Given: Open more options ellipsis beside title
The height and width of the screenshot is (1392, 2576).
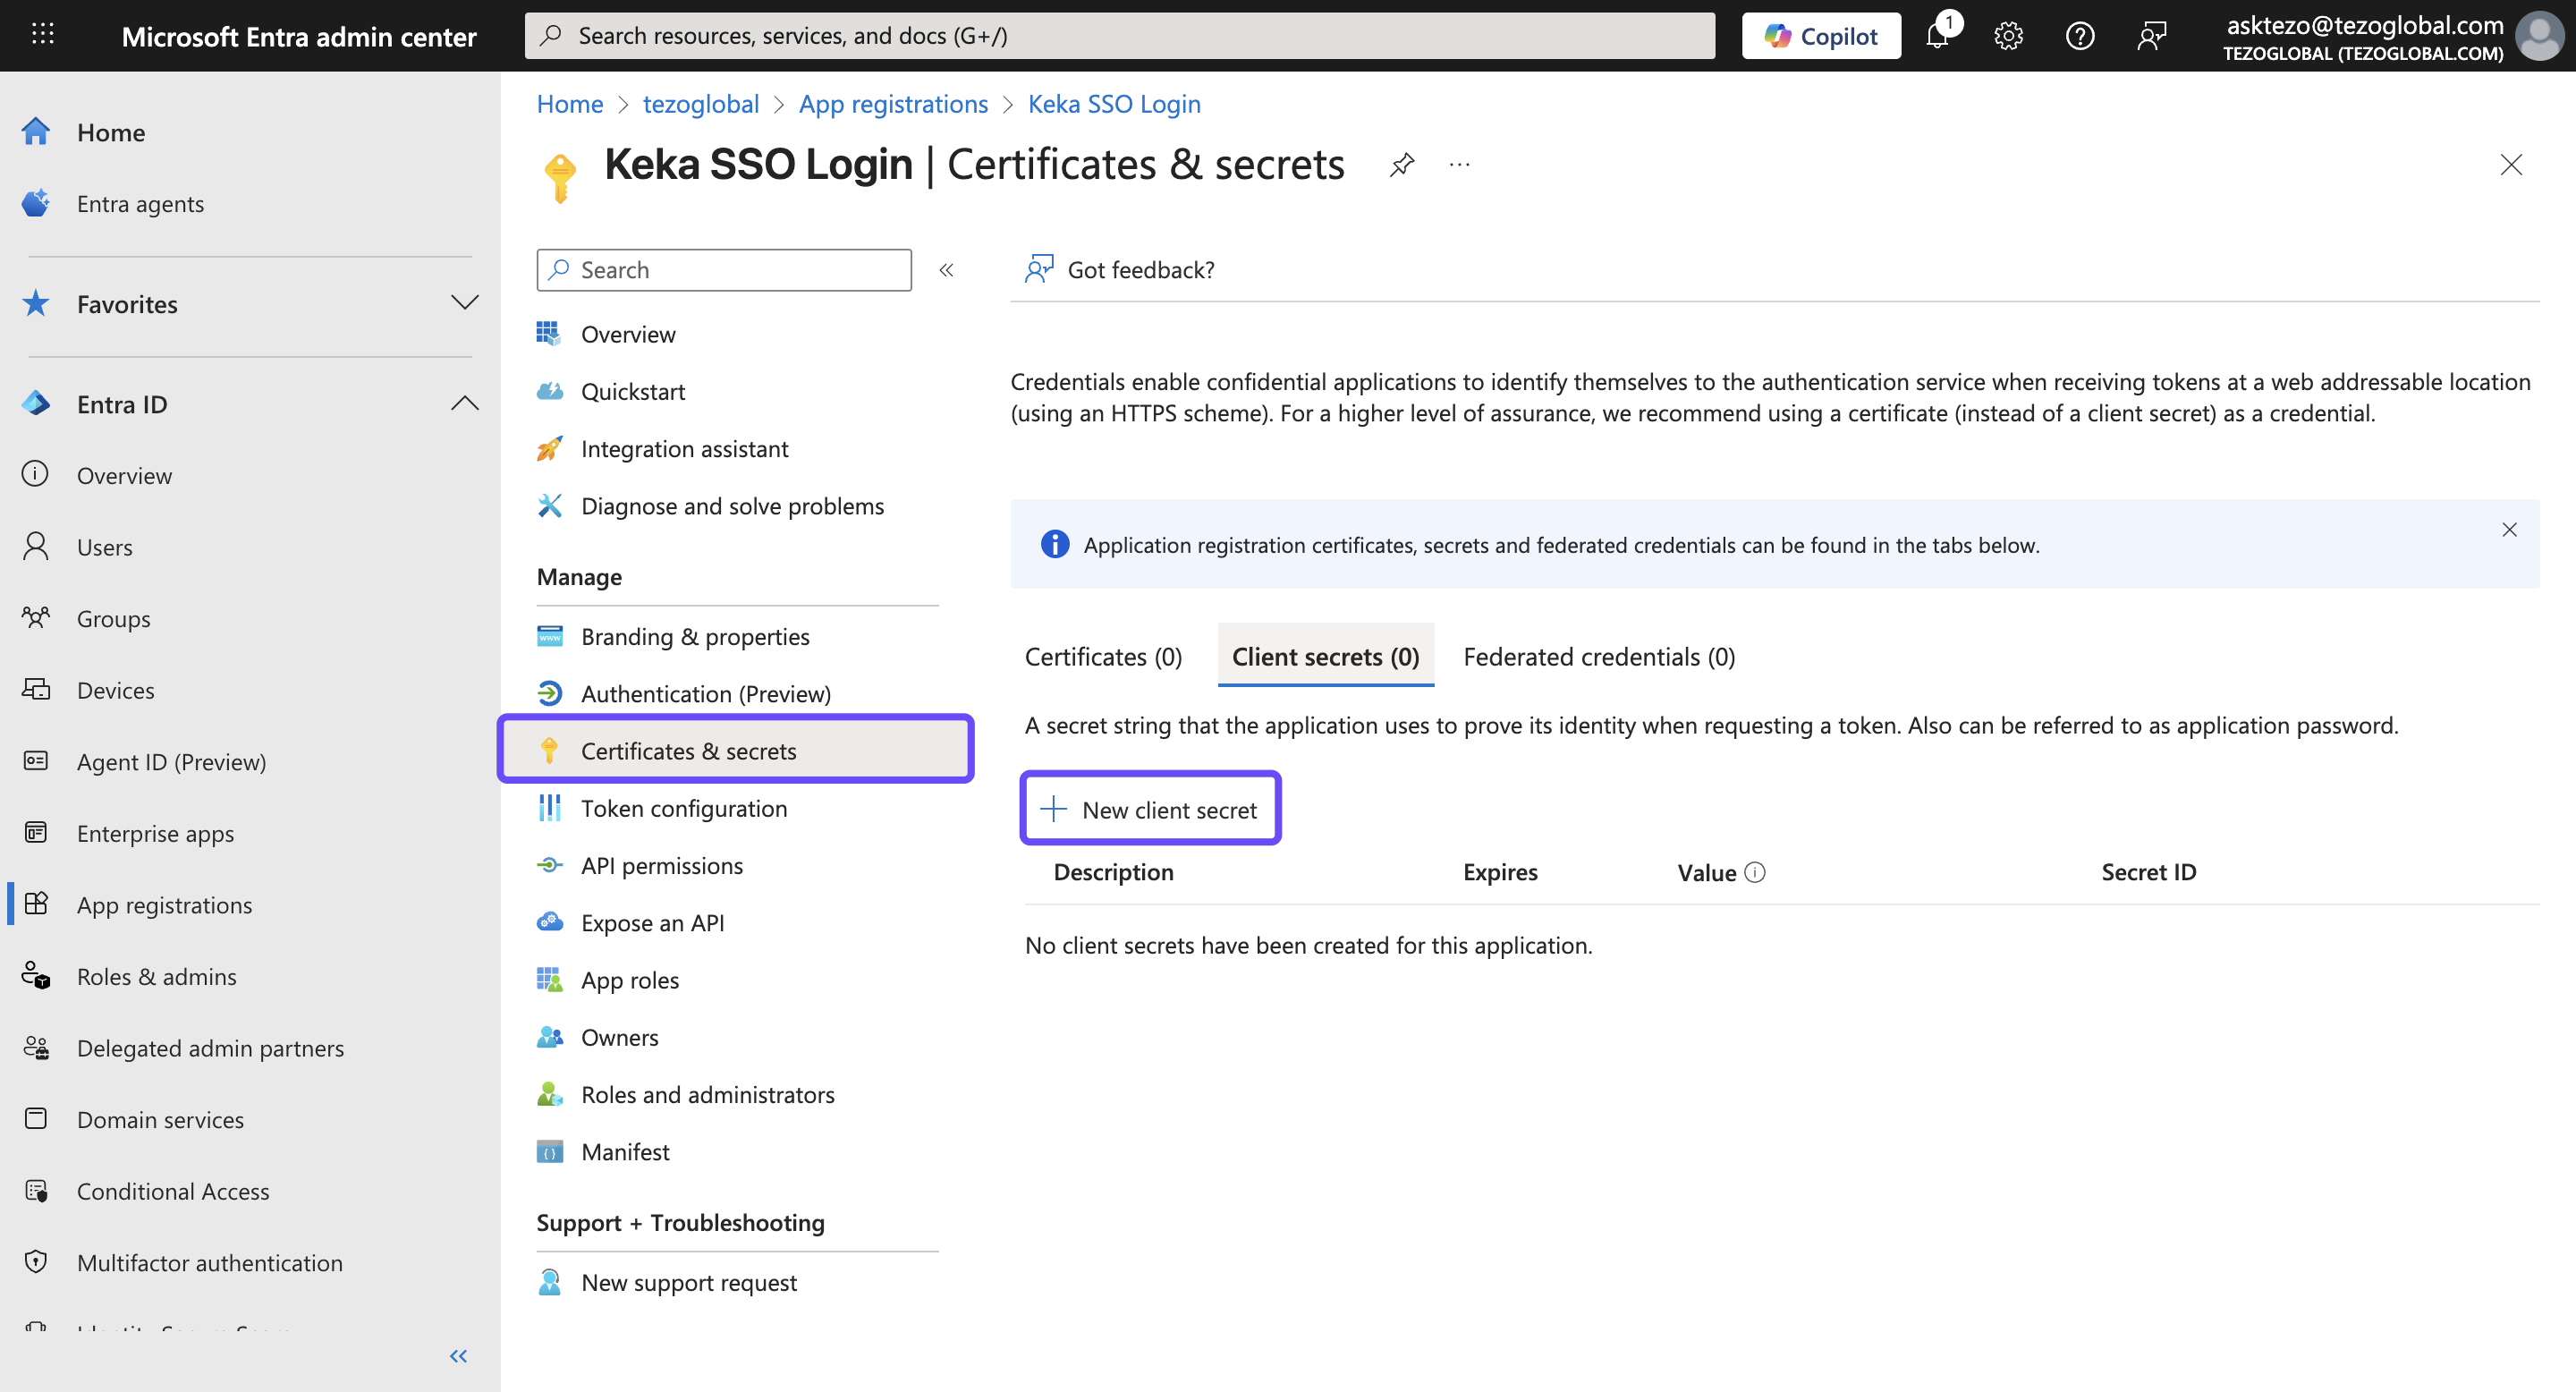Looking at the screenshot, I should pos(1459,164).
